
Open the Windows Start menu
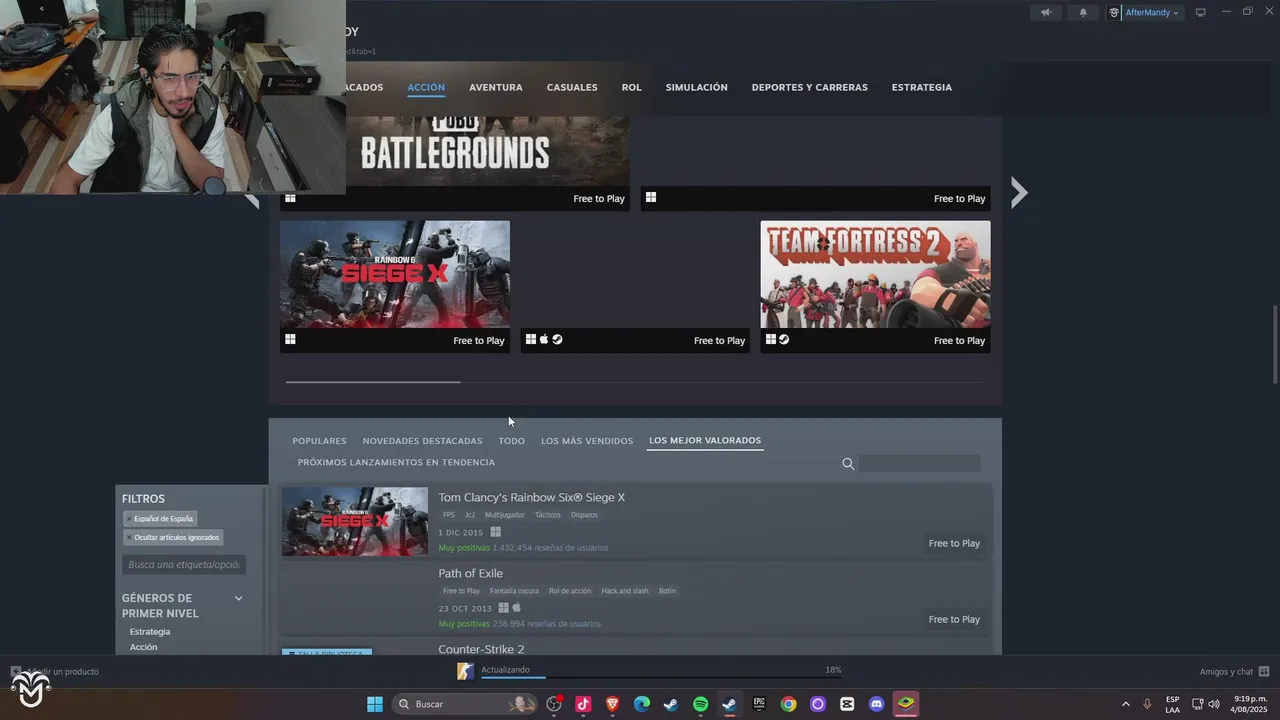[x=375, y=704]
